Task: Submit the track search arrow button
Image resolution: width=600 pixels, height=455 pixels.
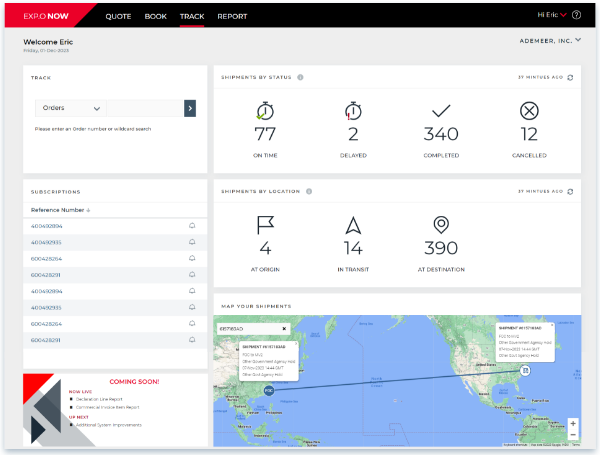Action: click(x=190, y=108)
